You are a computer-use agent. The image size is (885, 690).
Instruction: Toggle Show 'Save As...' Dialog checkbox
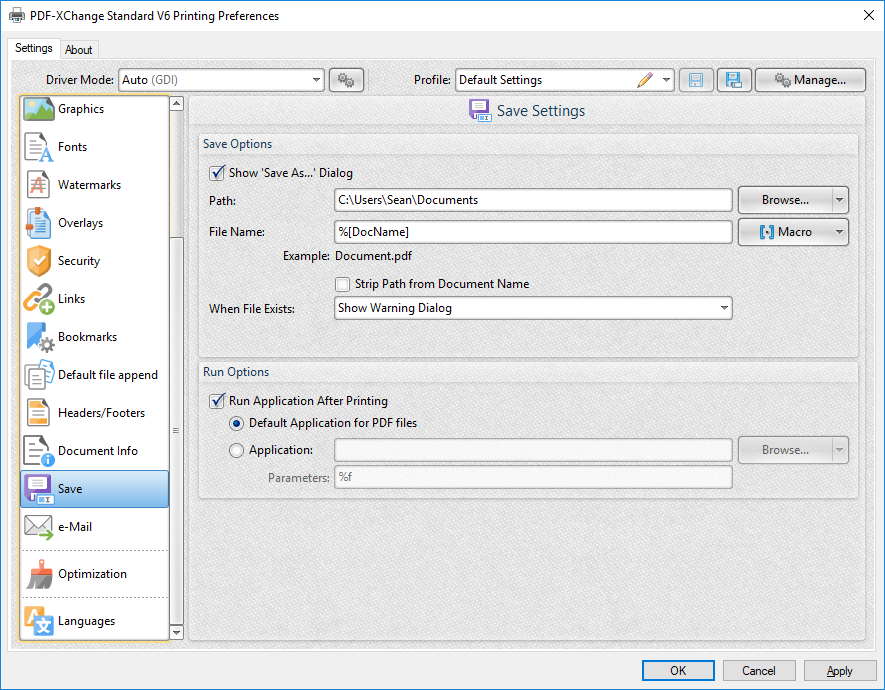click(x=217, y=173)
